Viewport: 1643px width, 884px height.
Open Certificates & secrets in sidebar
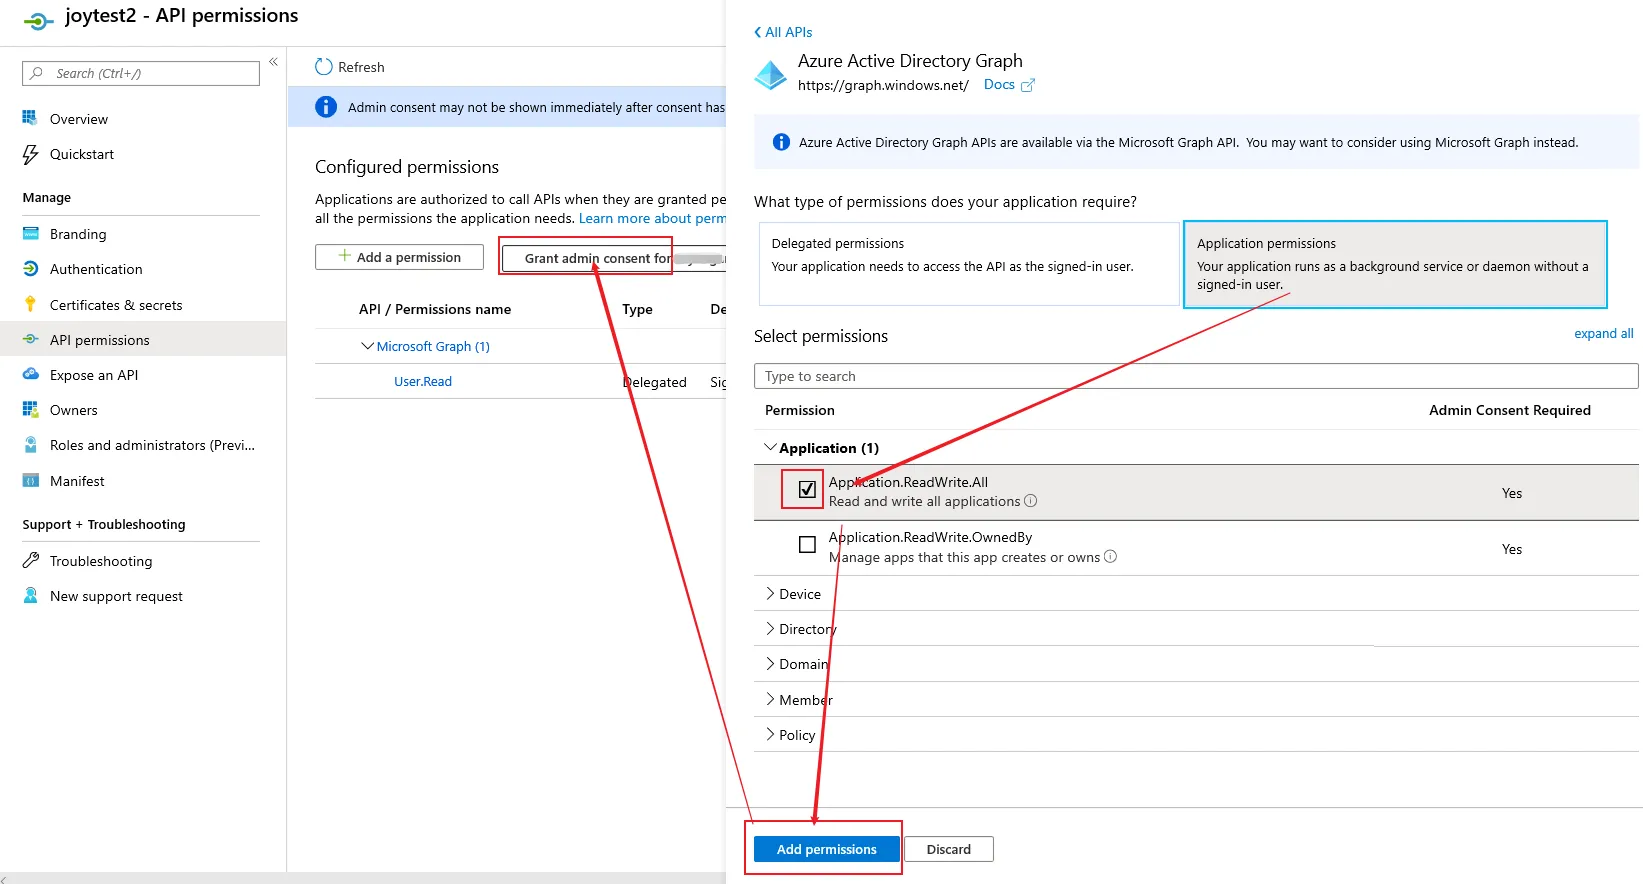[116, 305]
